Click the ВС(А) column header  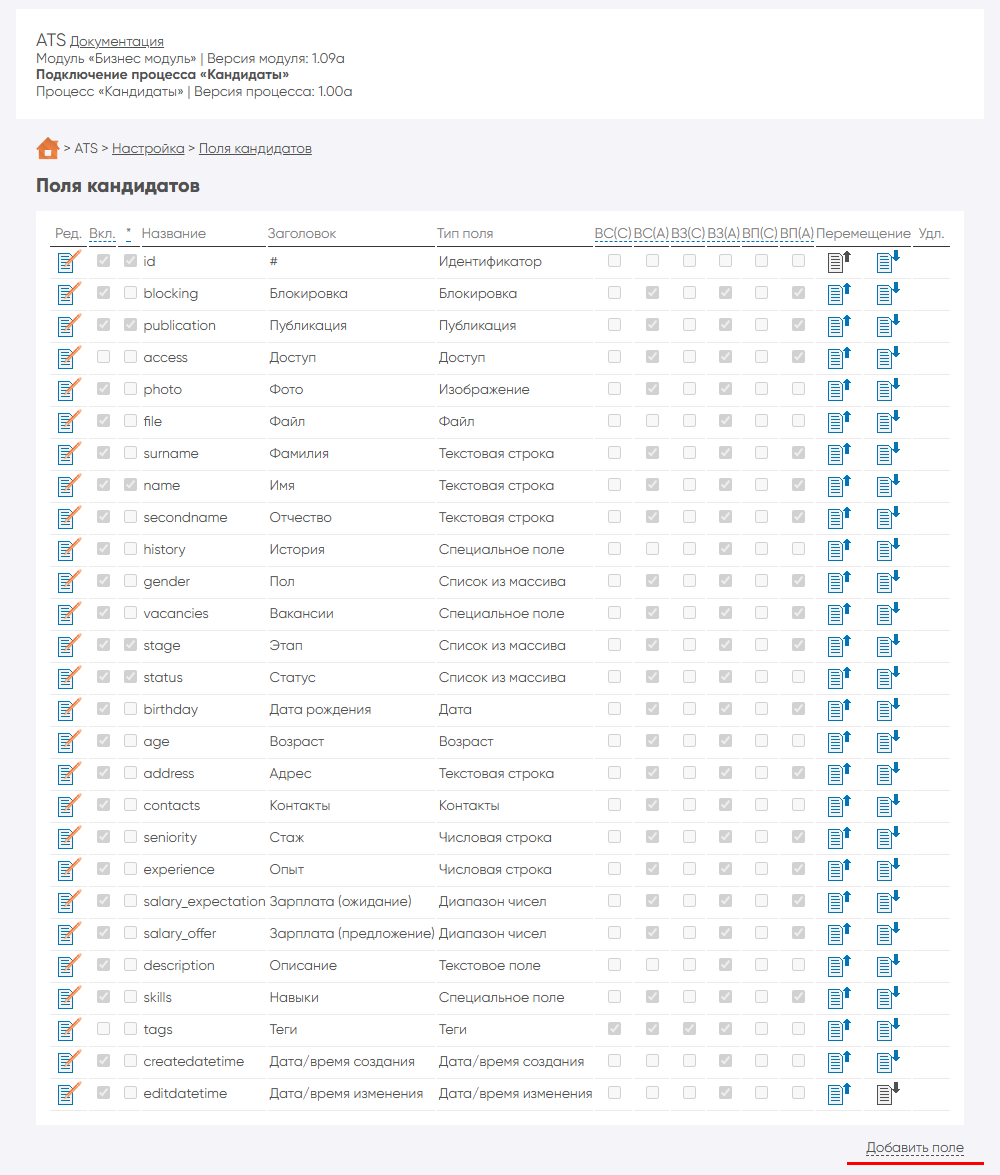pos(651,233)
